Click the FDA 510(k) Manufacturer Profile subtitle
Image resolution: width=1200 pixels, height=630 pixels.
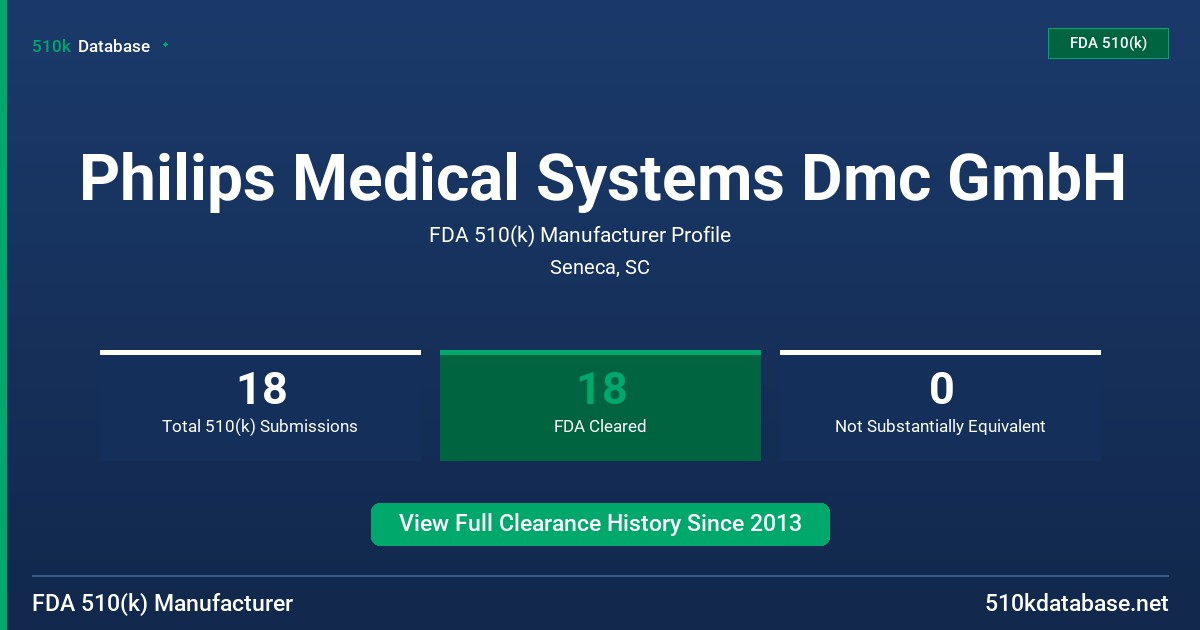pyautogui.click(x=580, y=235)
